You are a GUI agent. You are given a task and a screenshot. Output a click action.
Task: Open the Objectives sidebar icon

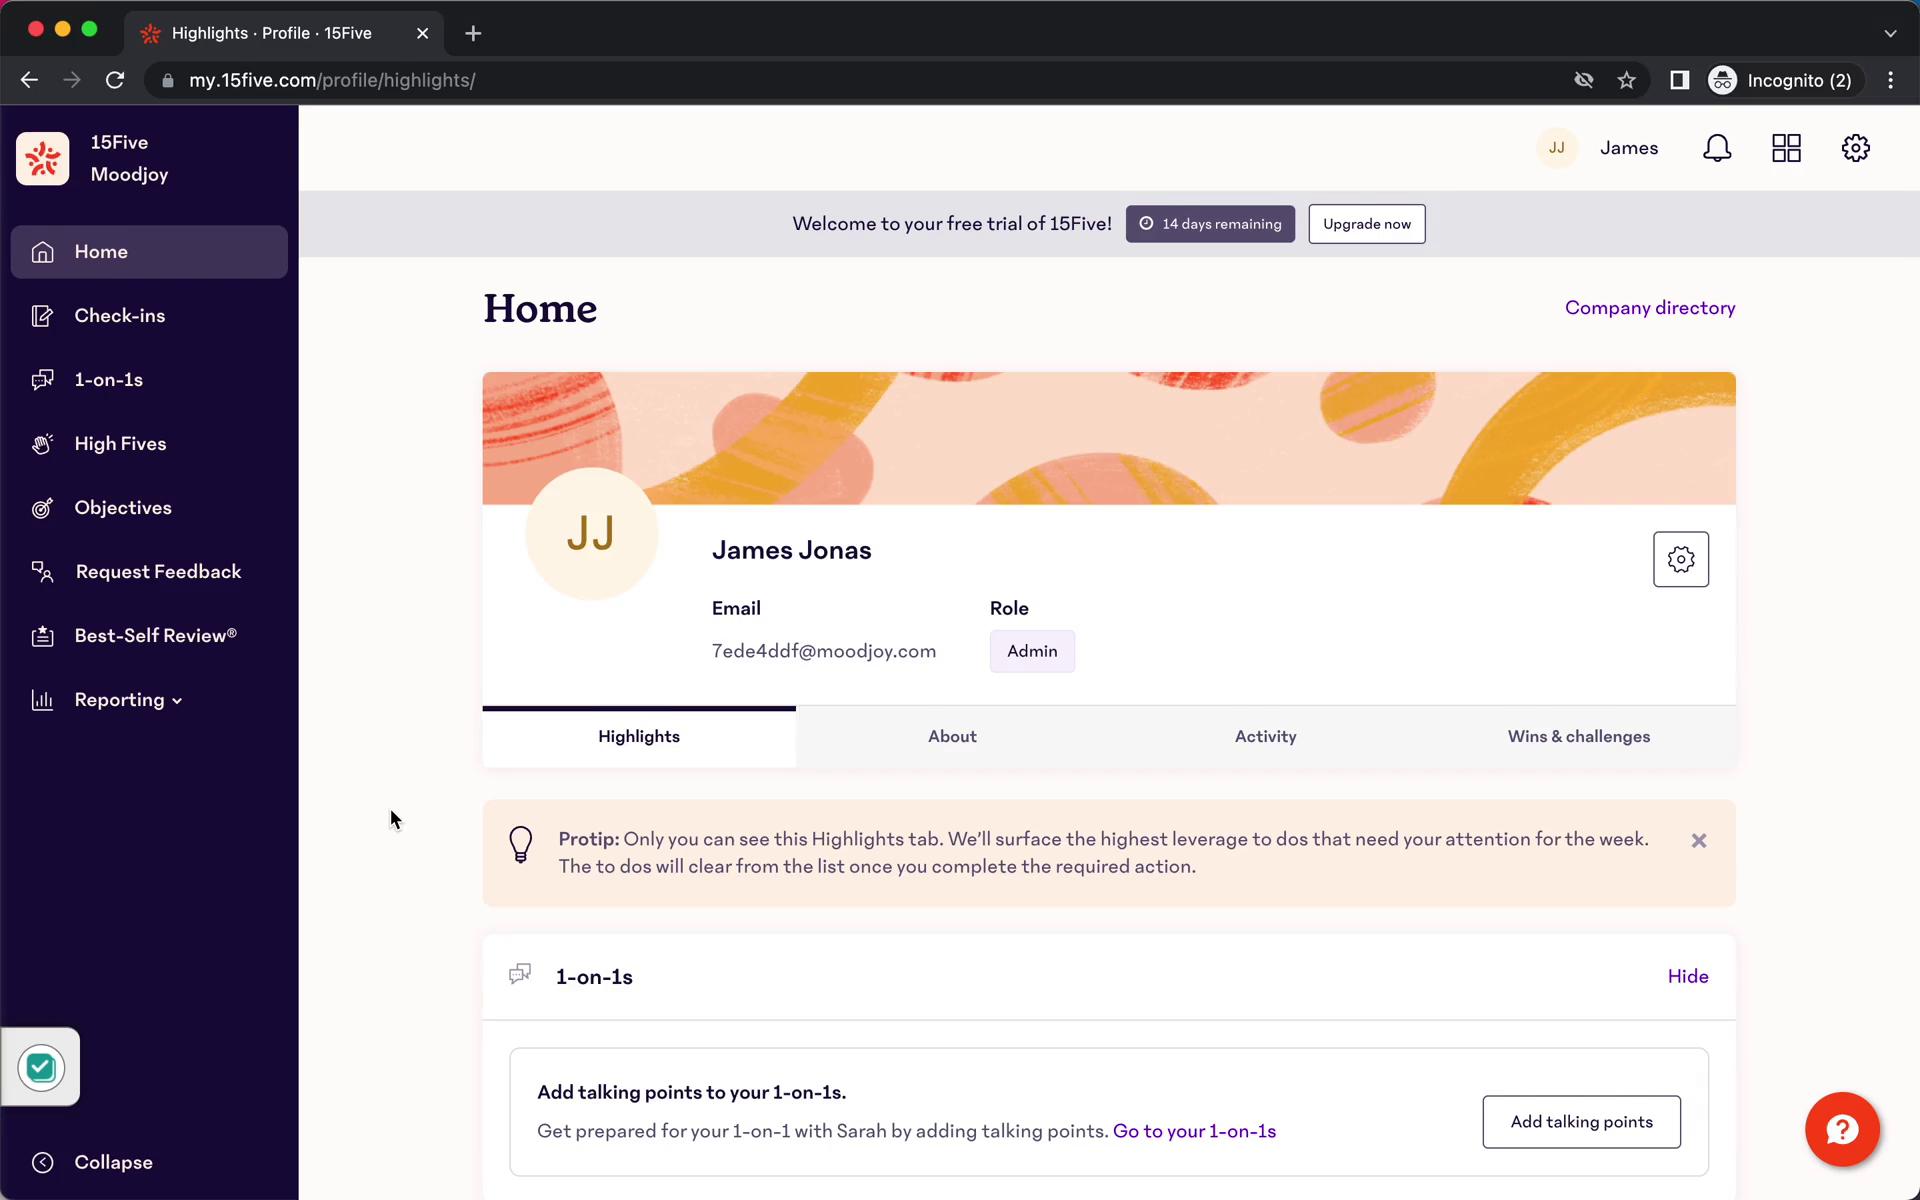(41, 507)
